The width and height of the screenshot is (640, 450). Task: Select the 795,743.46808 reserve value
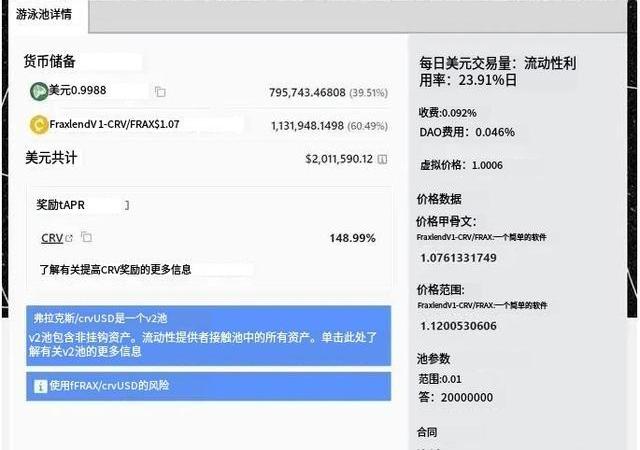[307, 92]
